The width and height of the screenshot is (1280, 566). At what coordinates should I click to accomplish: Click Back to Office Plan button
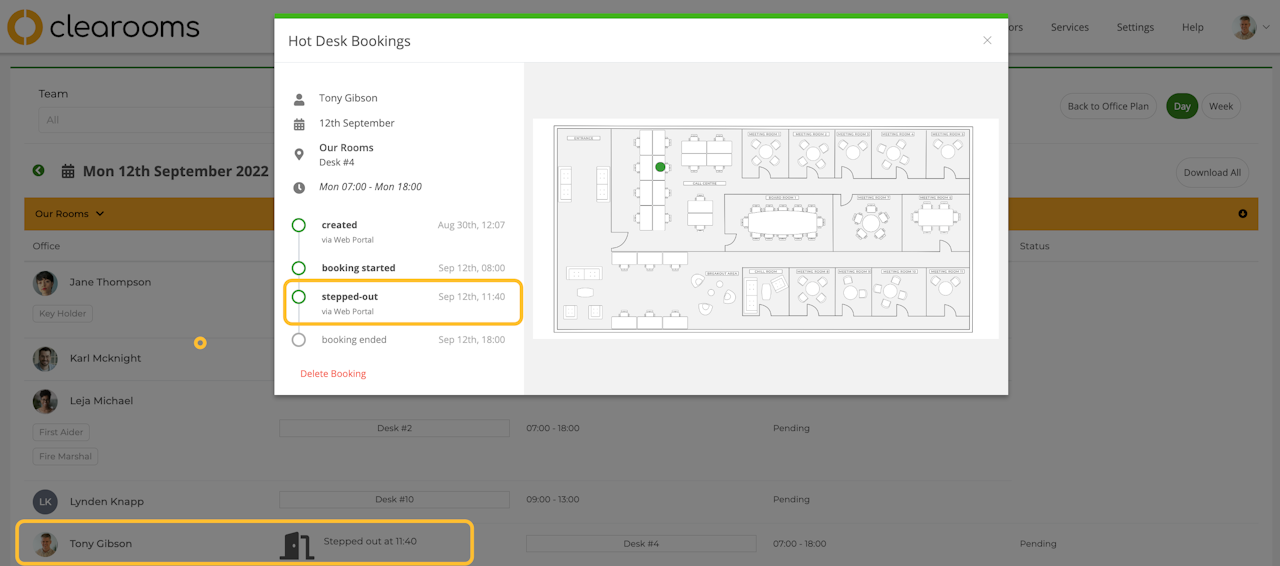click(1108, 106)
